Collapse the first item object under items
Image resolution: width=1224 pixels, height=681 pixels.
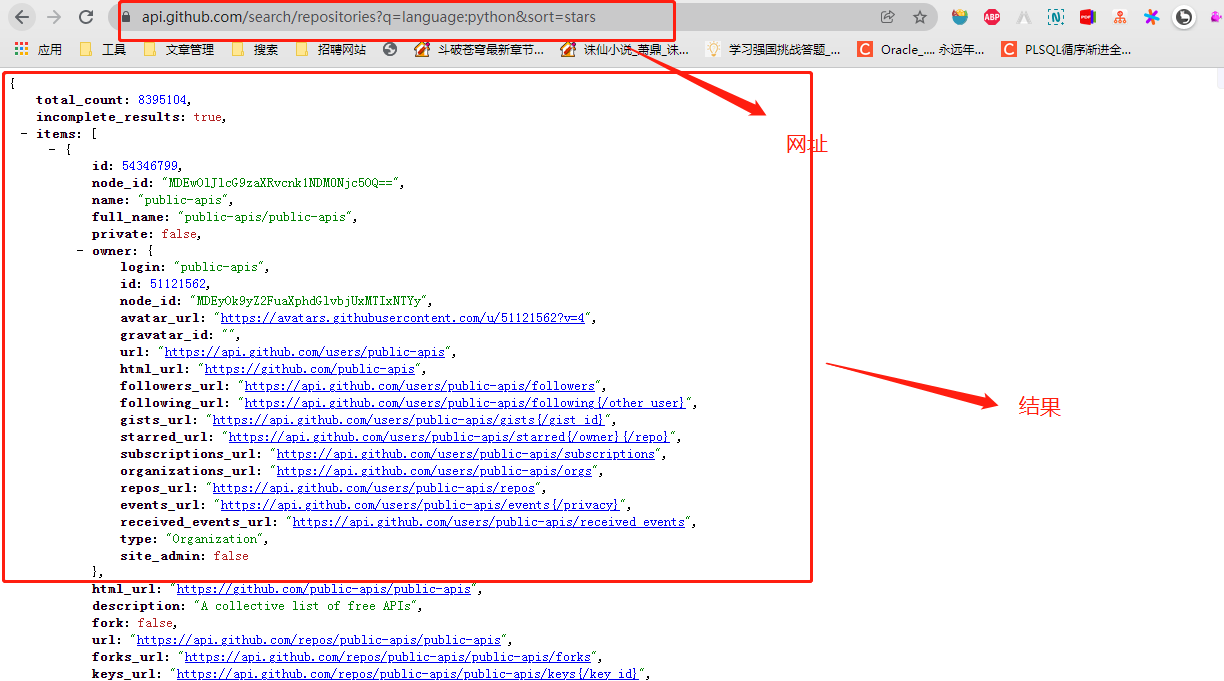pos(52,150)
